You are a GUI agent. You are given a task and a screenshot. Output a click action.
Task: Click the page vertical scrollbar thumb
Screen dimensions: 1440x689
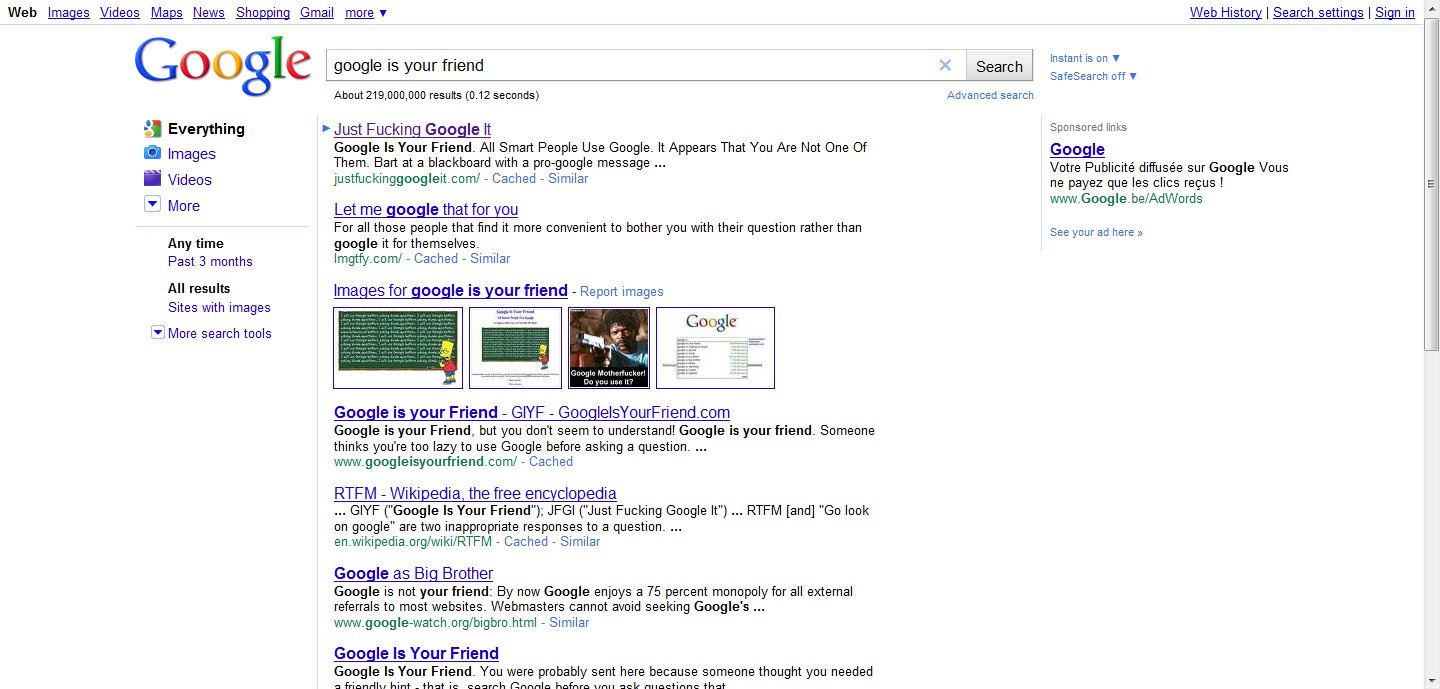1431,185
